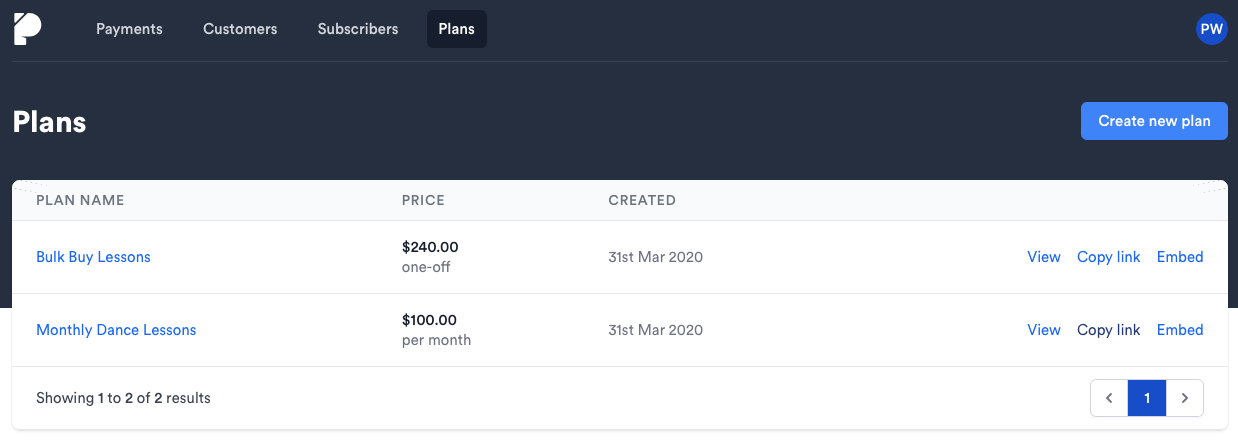Copy link for Bulk Buy Lessons
Image resolution: width=1238 pixels, height=445 pixels.
coord(1108,257)
